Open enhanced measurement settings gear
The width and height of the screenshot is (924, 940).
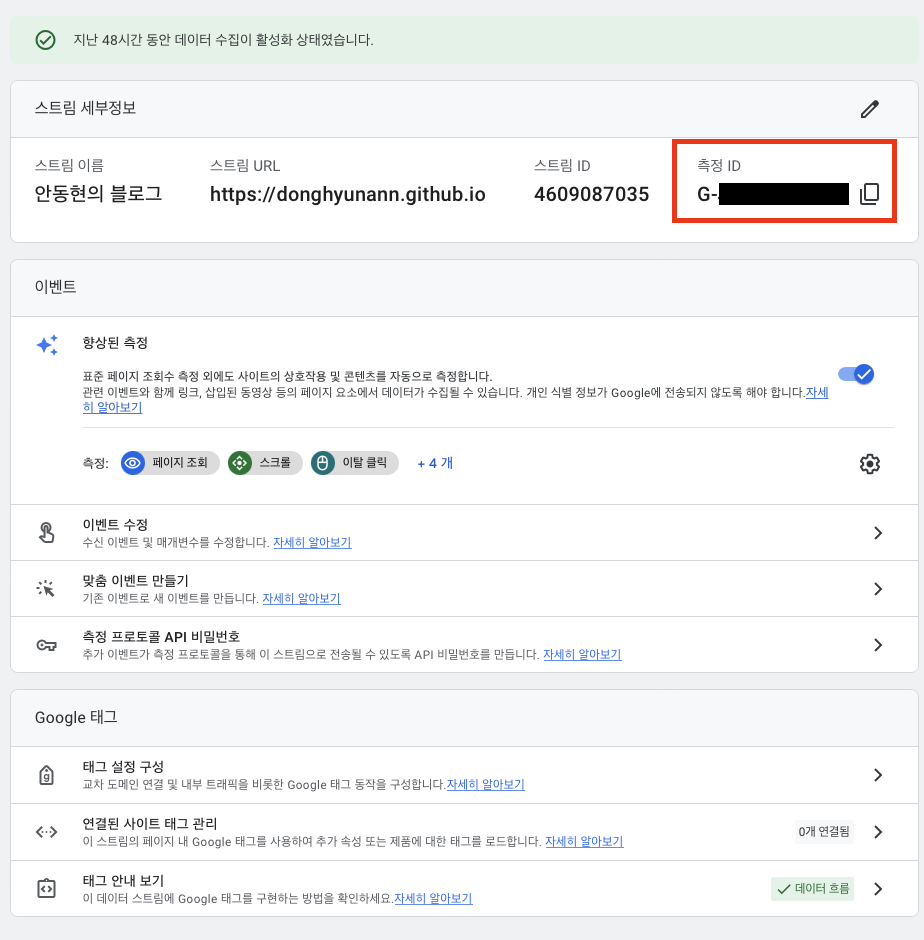[x=869, y=463]
